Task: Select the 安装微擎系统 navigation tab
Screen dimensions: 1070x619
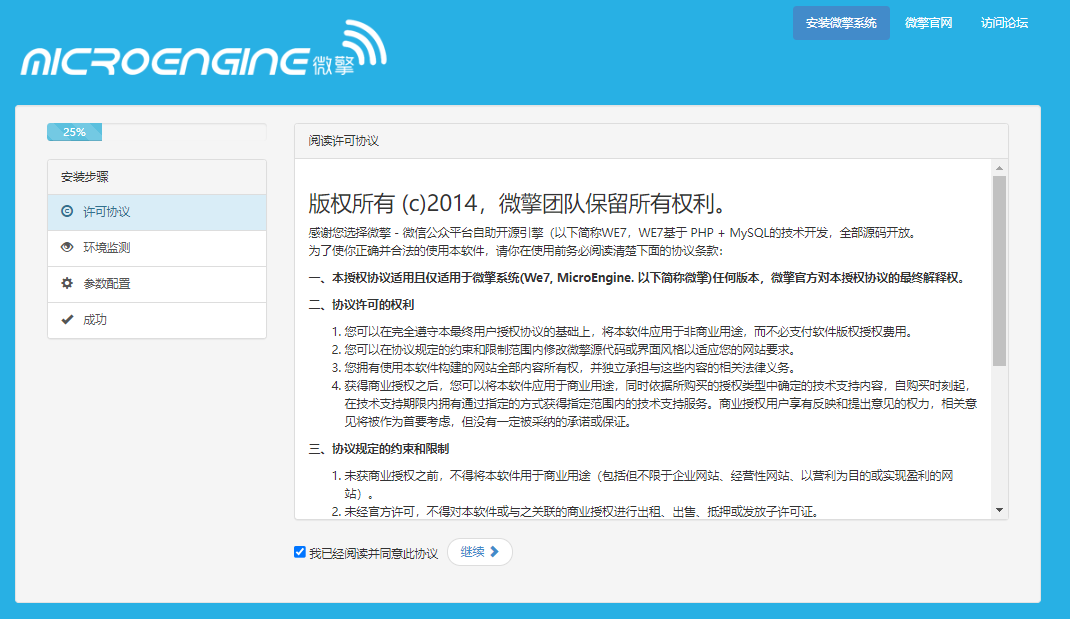Action: point(840,23)
